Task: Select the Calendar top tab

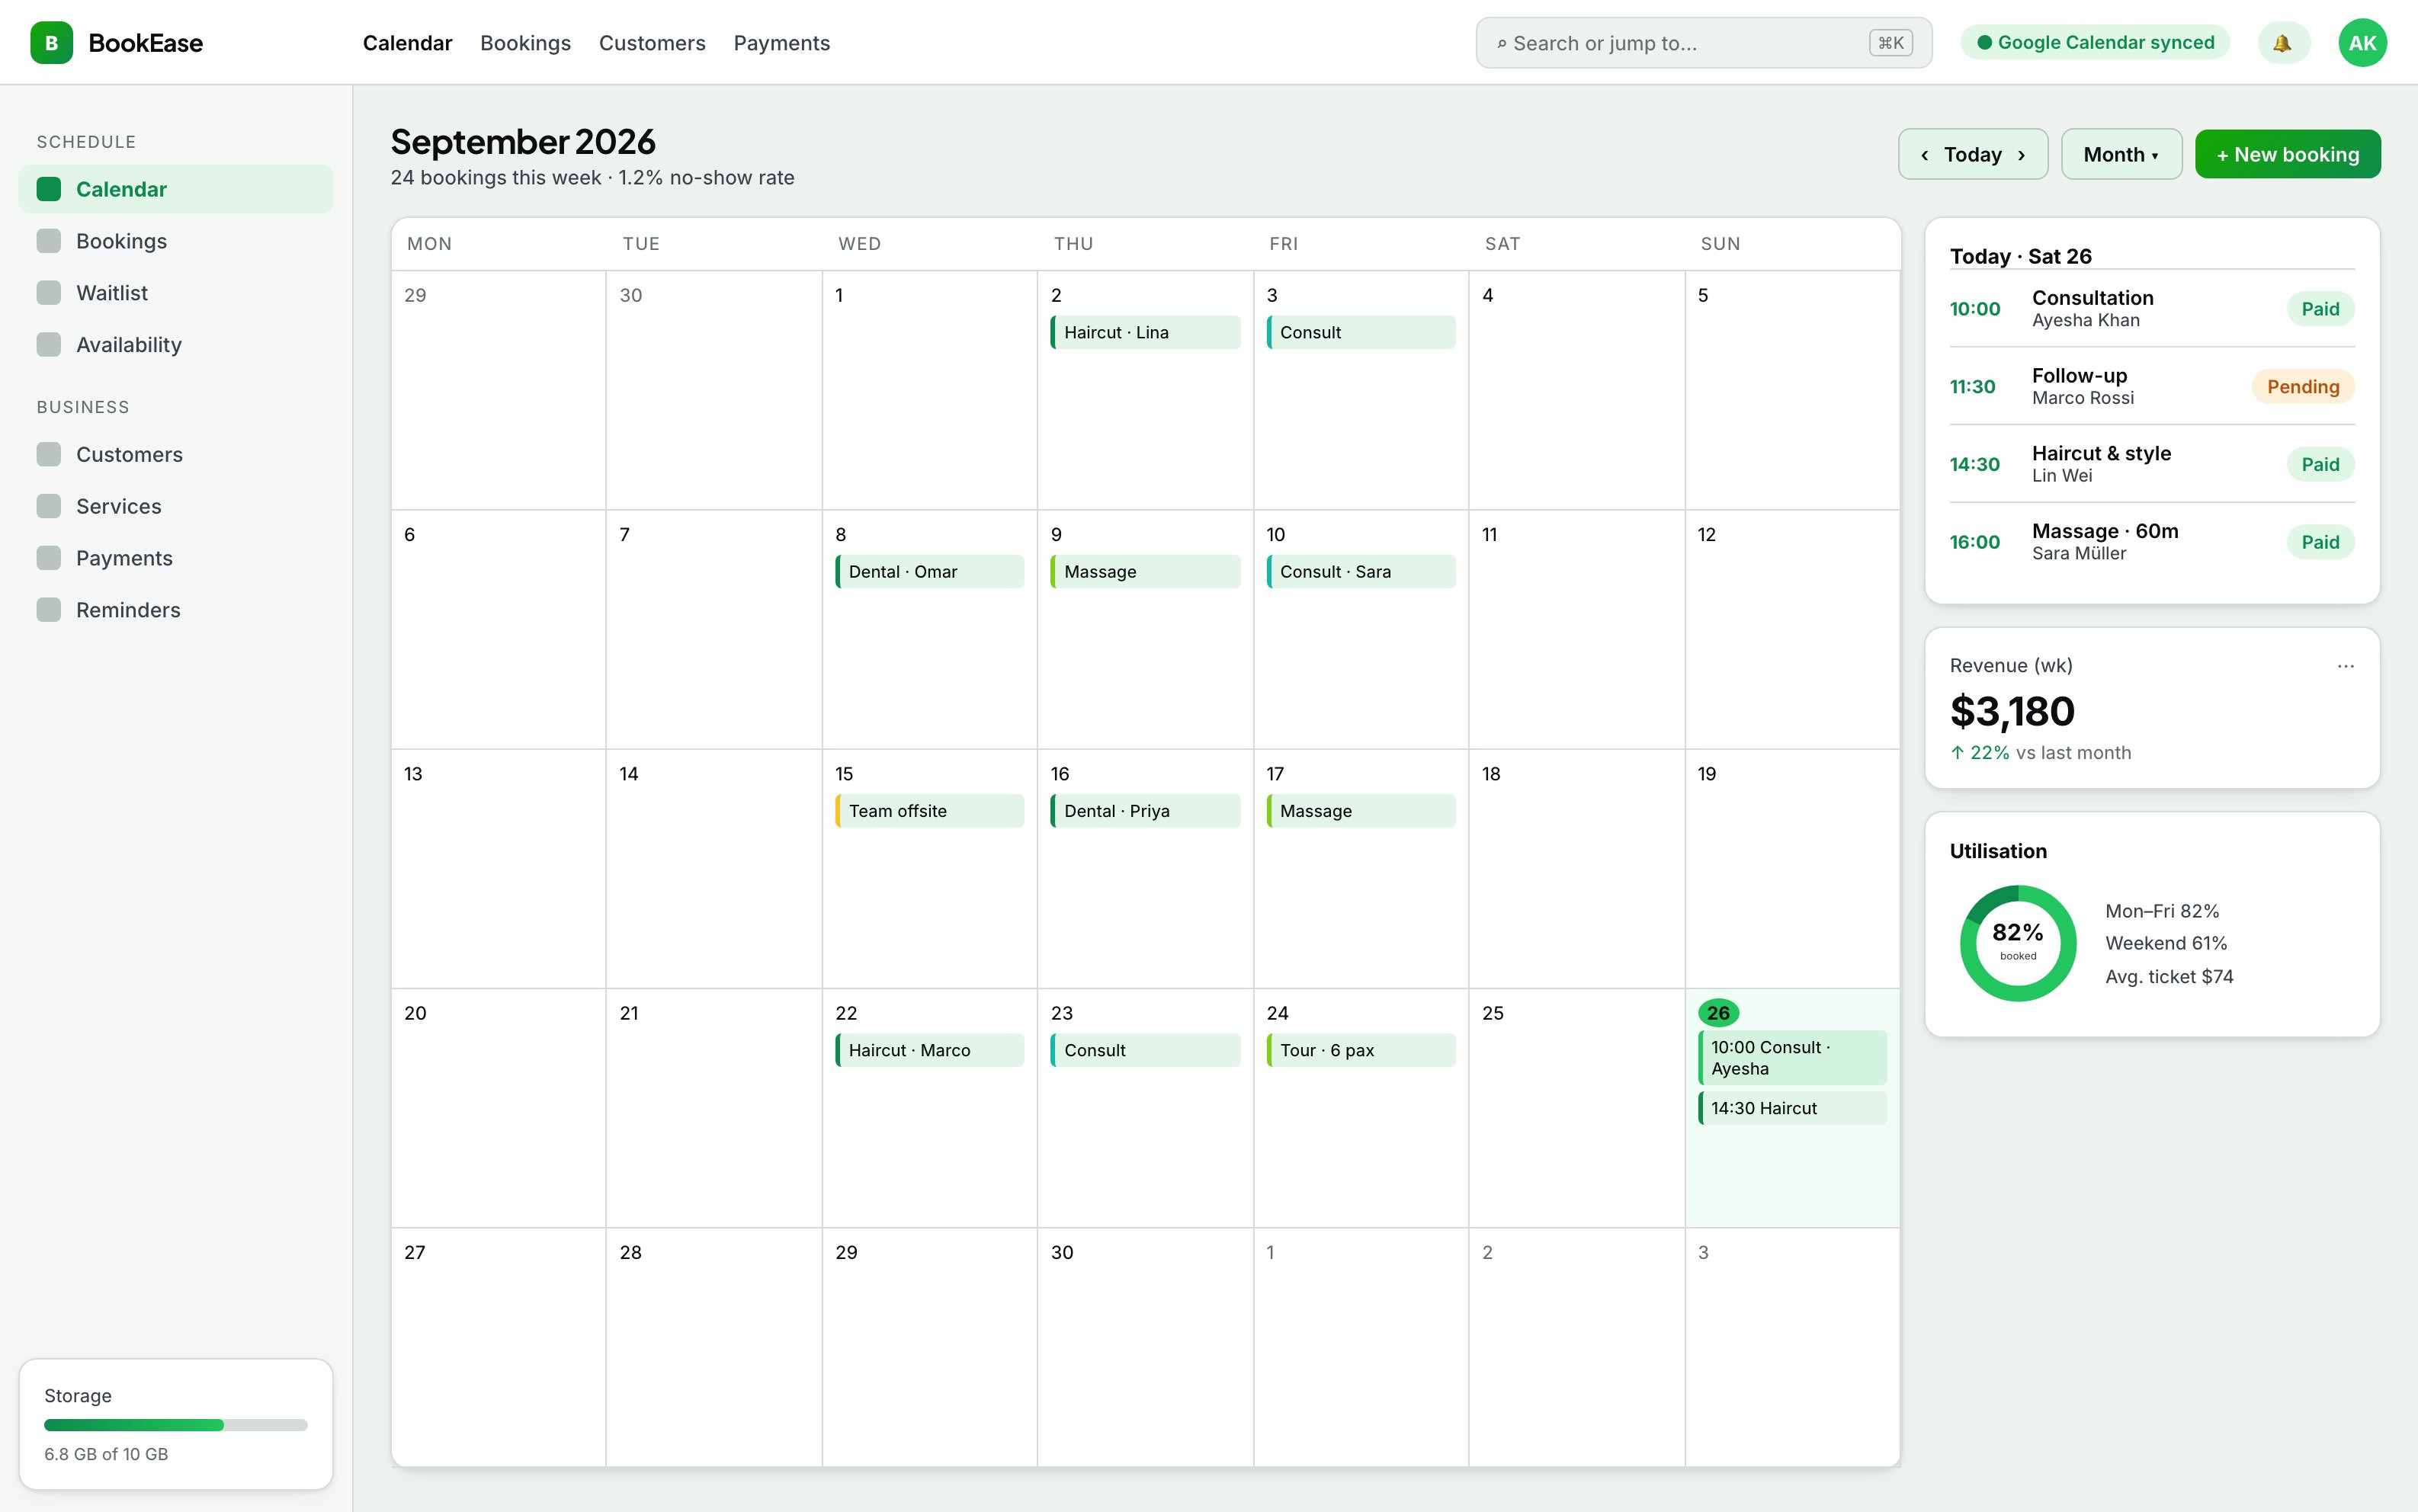Action: 407,43
